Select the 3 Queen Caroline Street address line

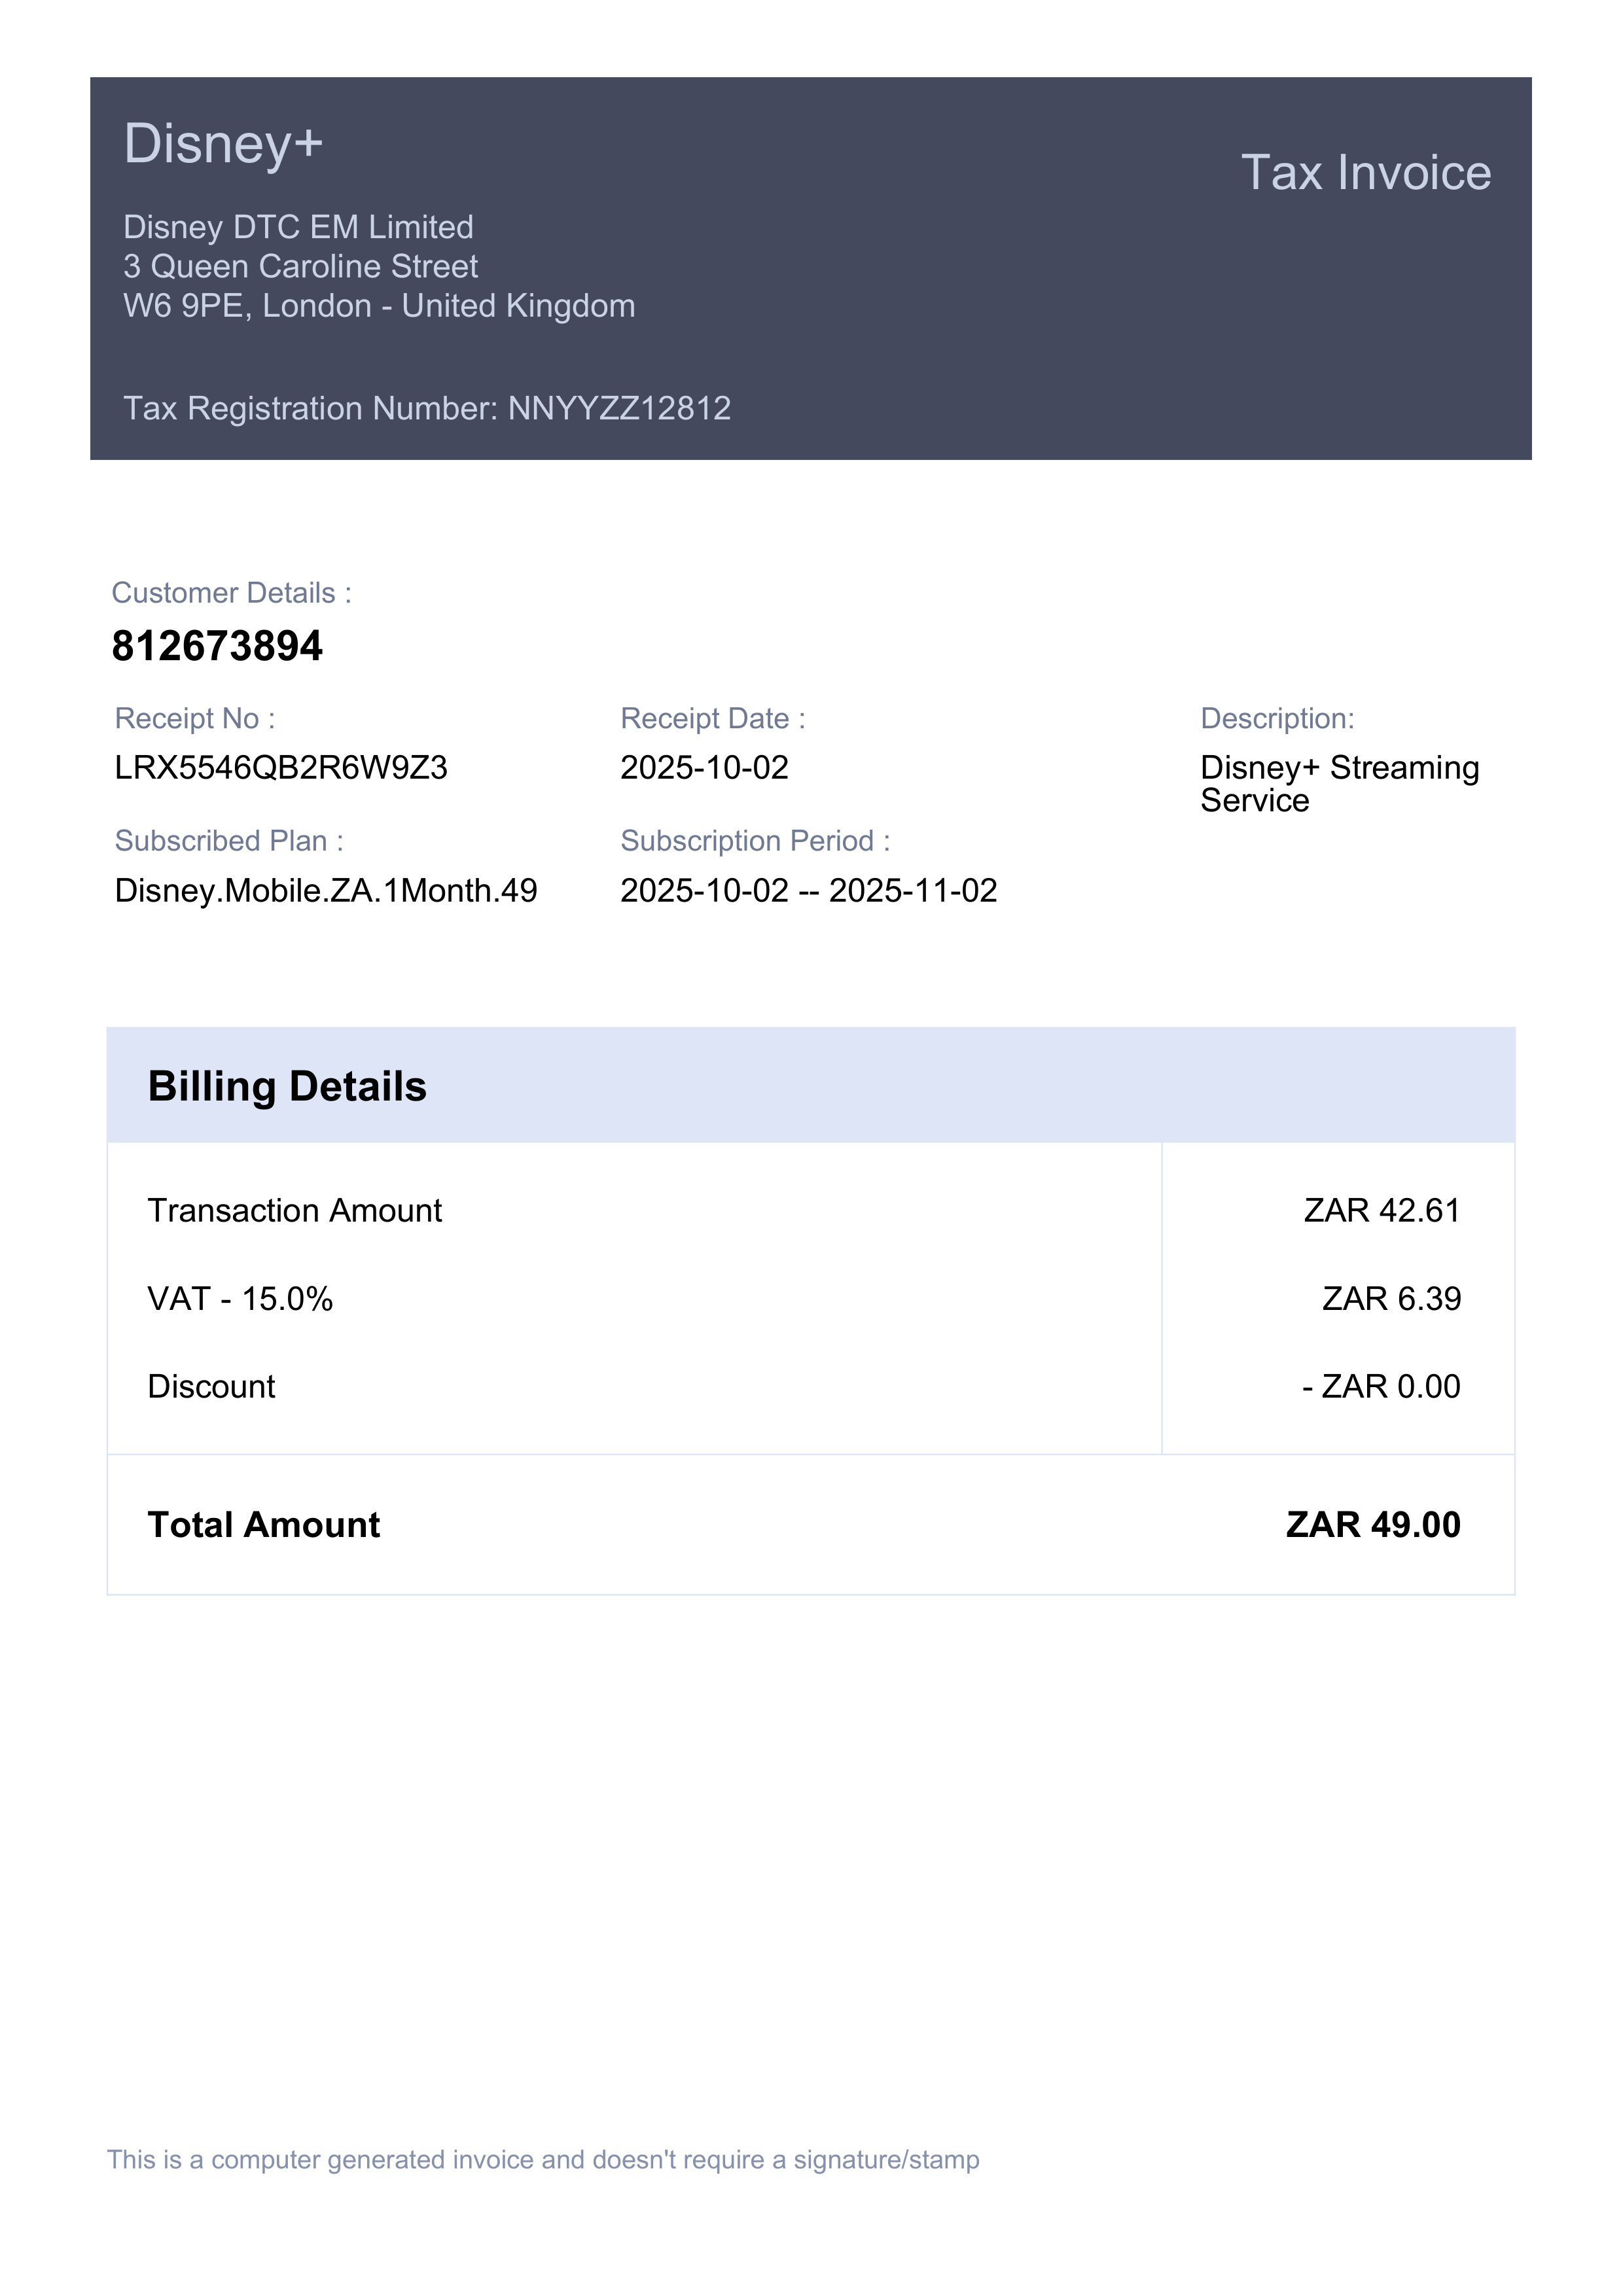click(300, 267)
